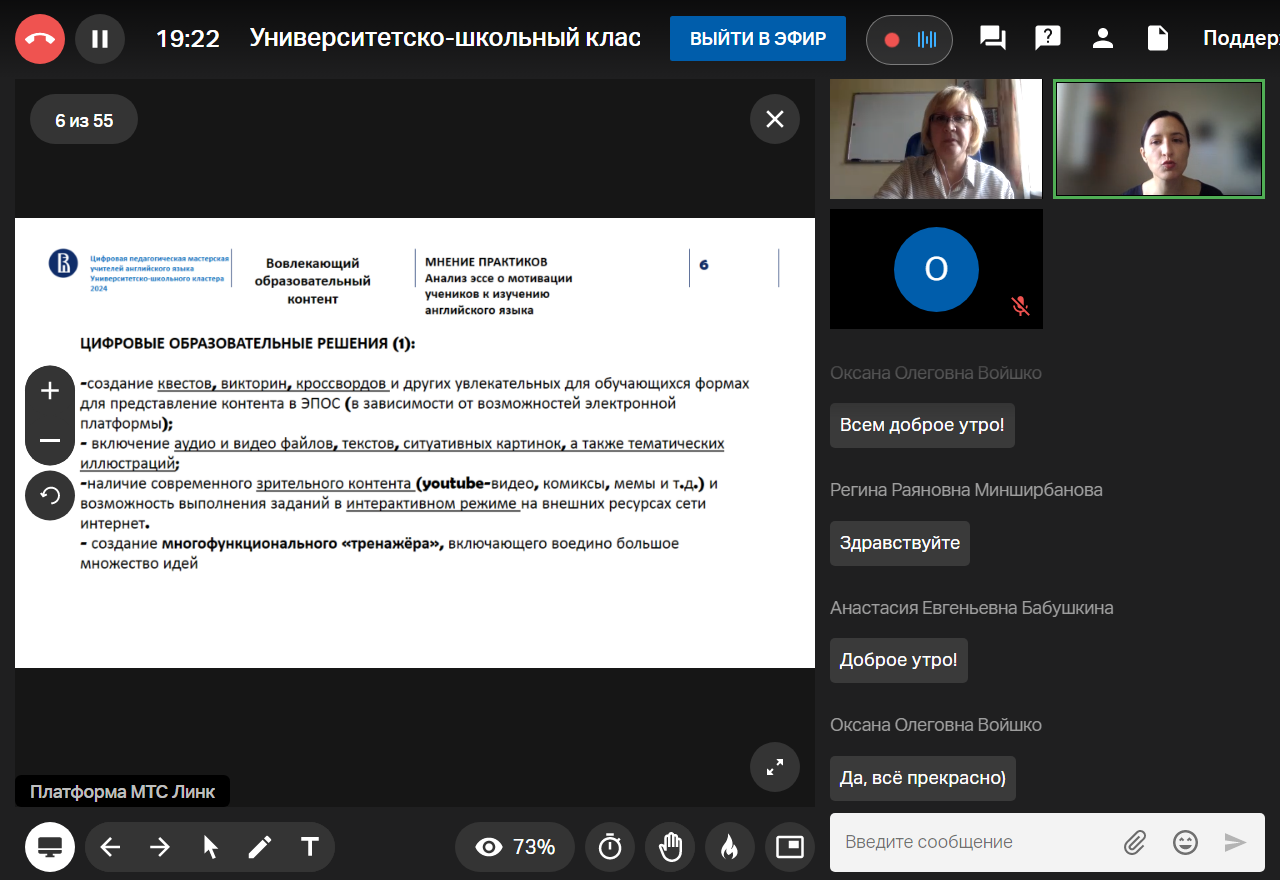Image resolution: width=1280 pixels, height=880 pixels.
Task: Zoom in on the slide
Action: (x=50, y=391)
